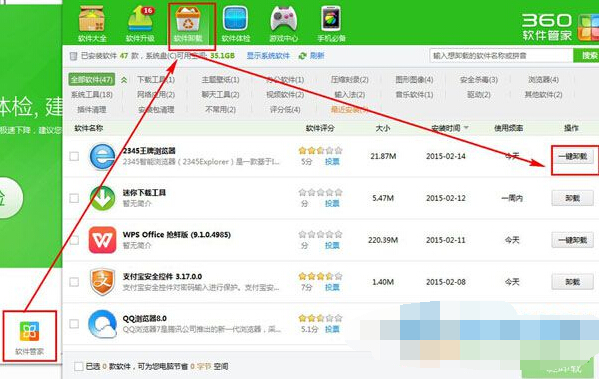The width and height of the screenshot is (599, 379).
Task: Sort by 安装时间 column arrow
Action: pyautogui.click(x=466, y=128)
